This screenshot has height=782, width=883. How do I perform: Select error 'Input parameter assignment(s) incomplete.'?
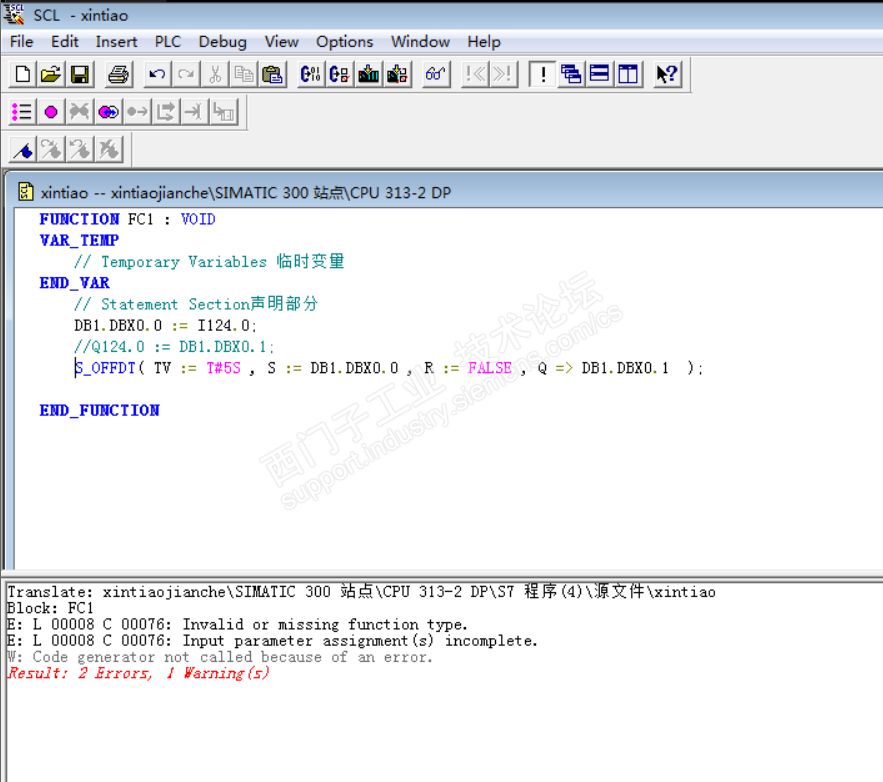273,641
